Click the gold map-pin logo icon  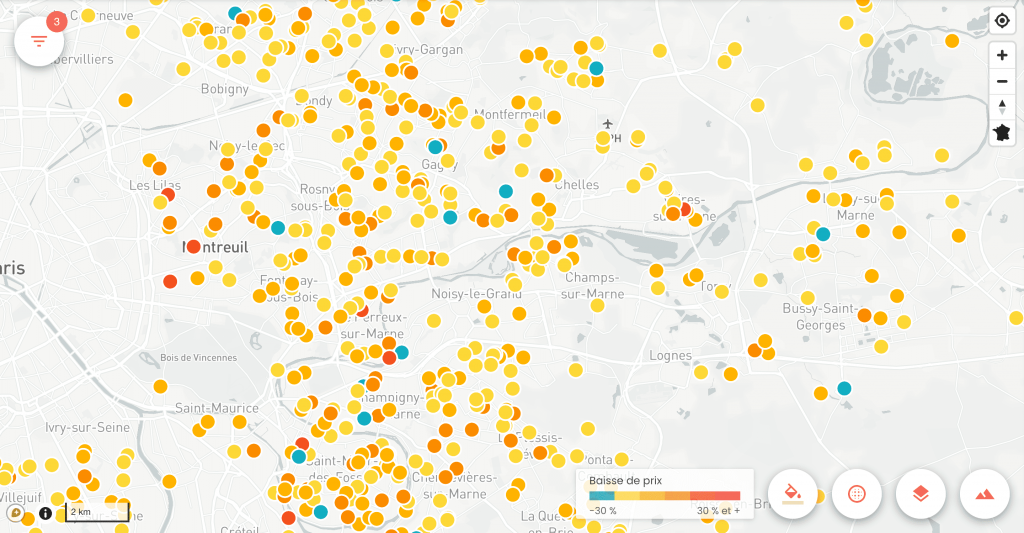pos(16,513)
